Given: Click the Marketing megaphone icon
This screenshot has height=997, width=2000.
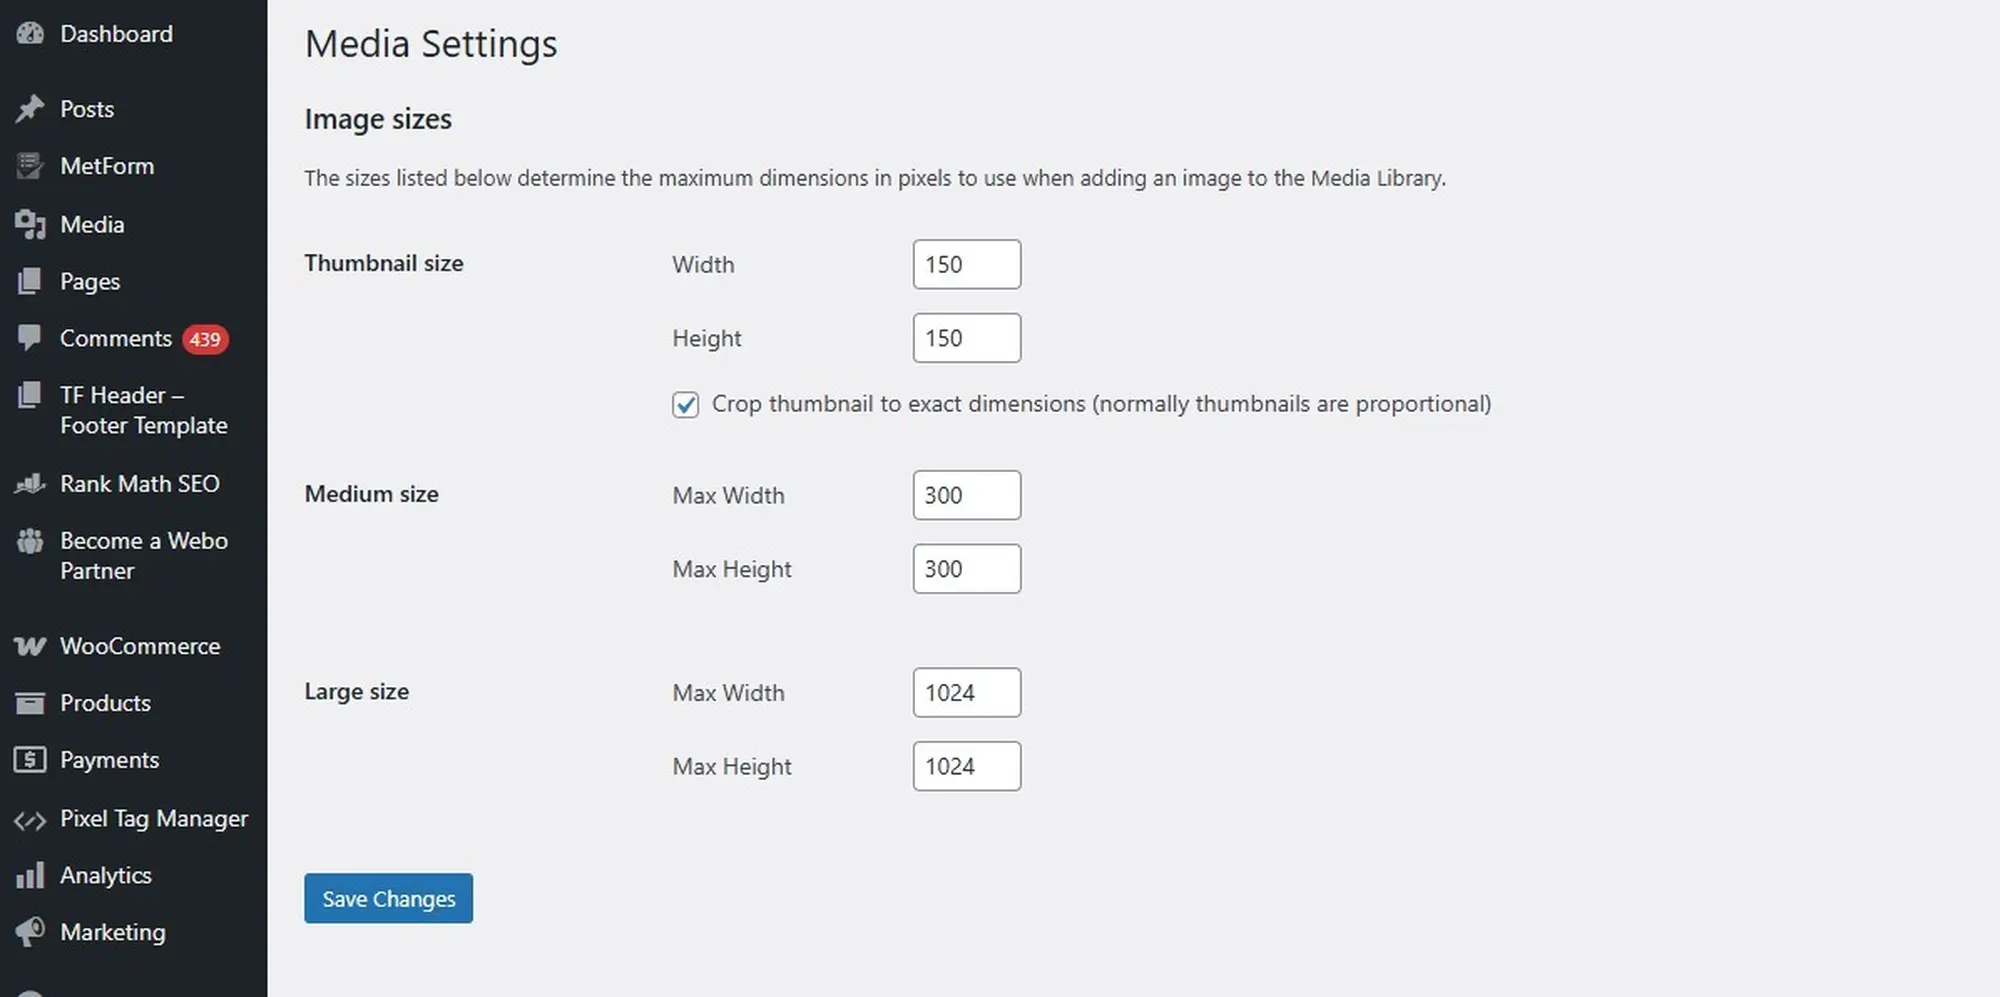Looking at the screenshot, I should [x=30, y=932].
